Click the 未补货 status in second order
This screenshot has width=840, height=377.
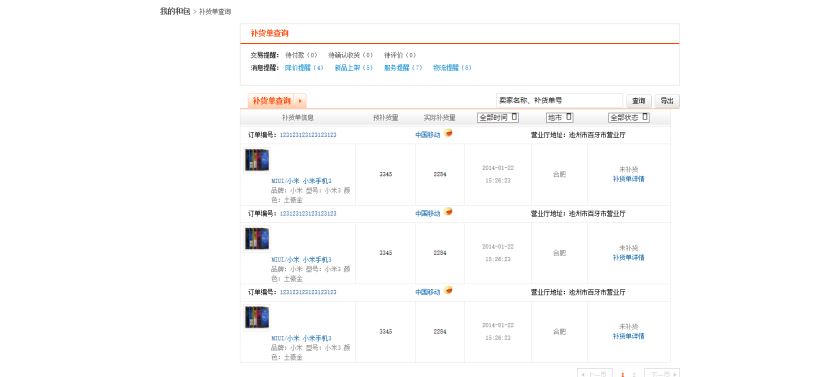coord(628,248)
